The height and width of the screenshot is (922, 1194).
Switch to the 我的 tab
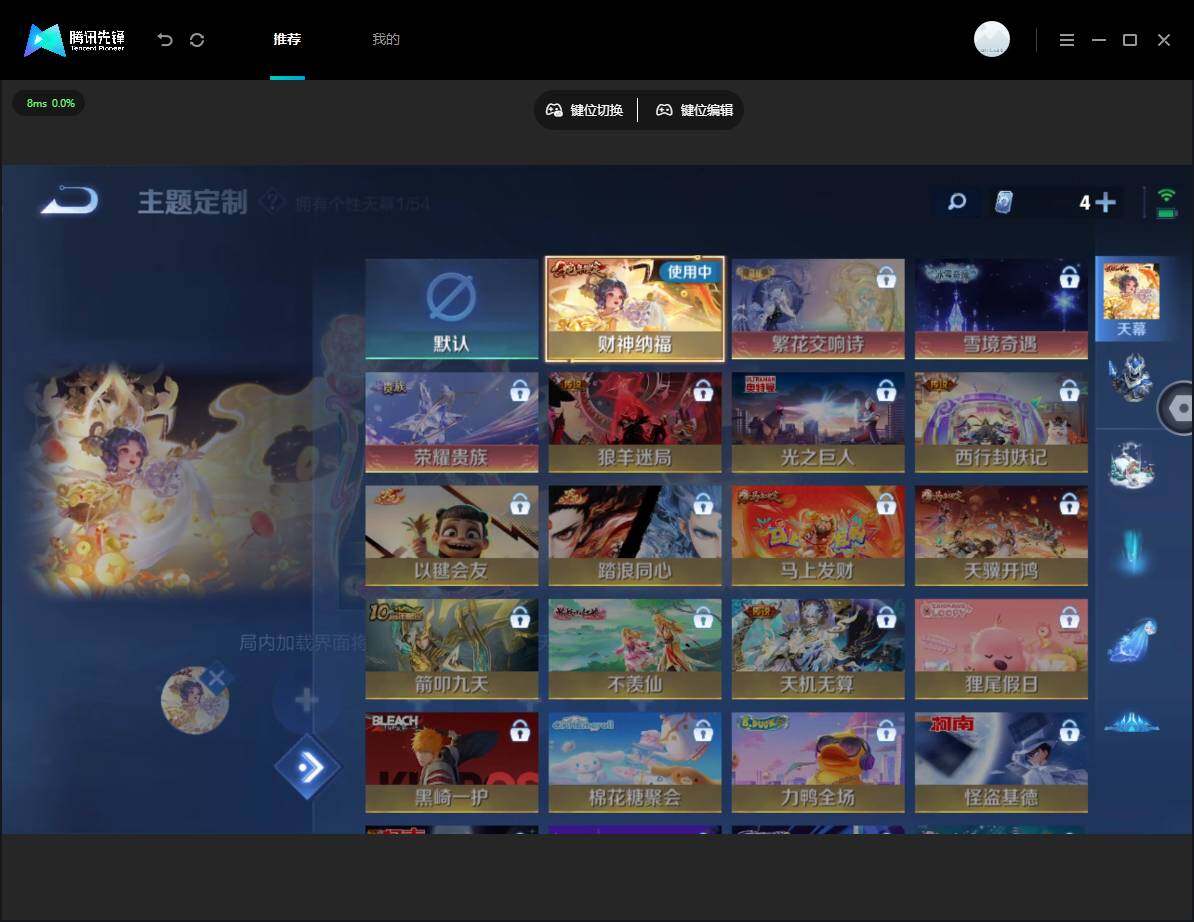click(385, 40)
